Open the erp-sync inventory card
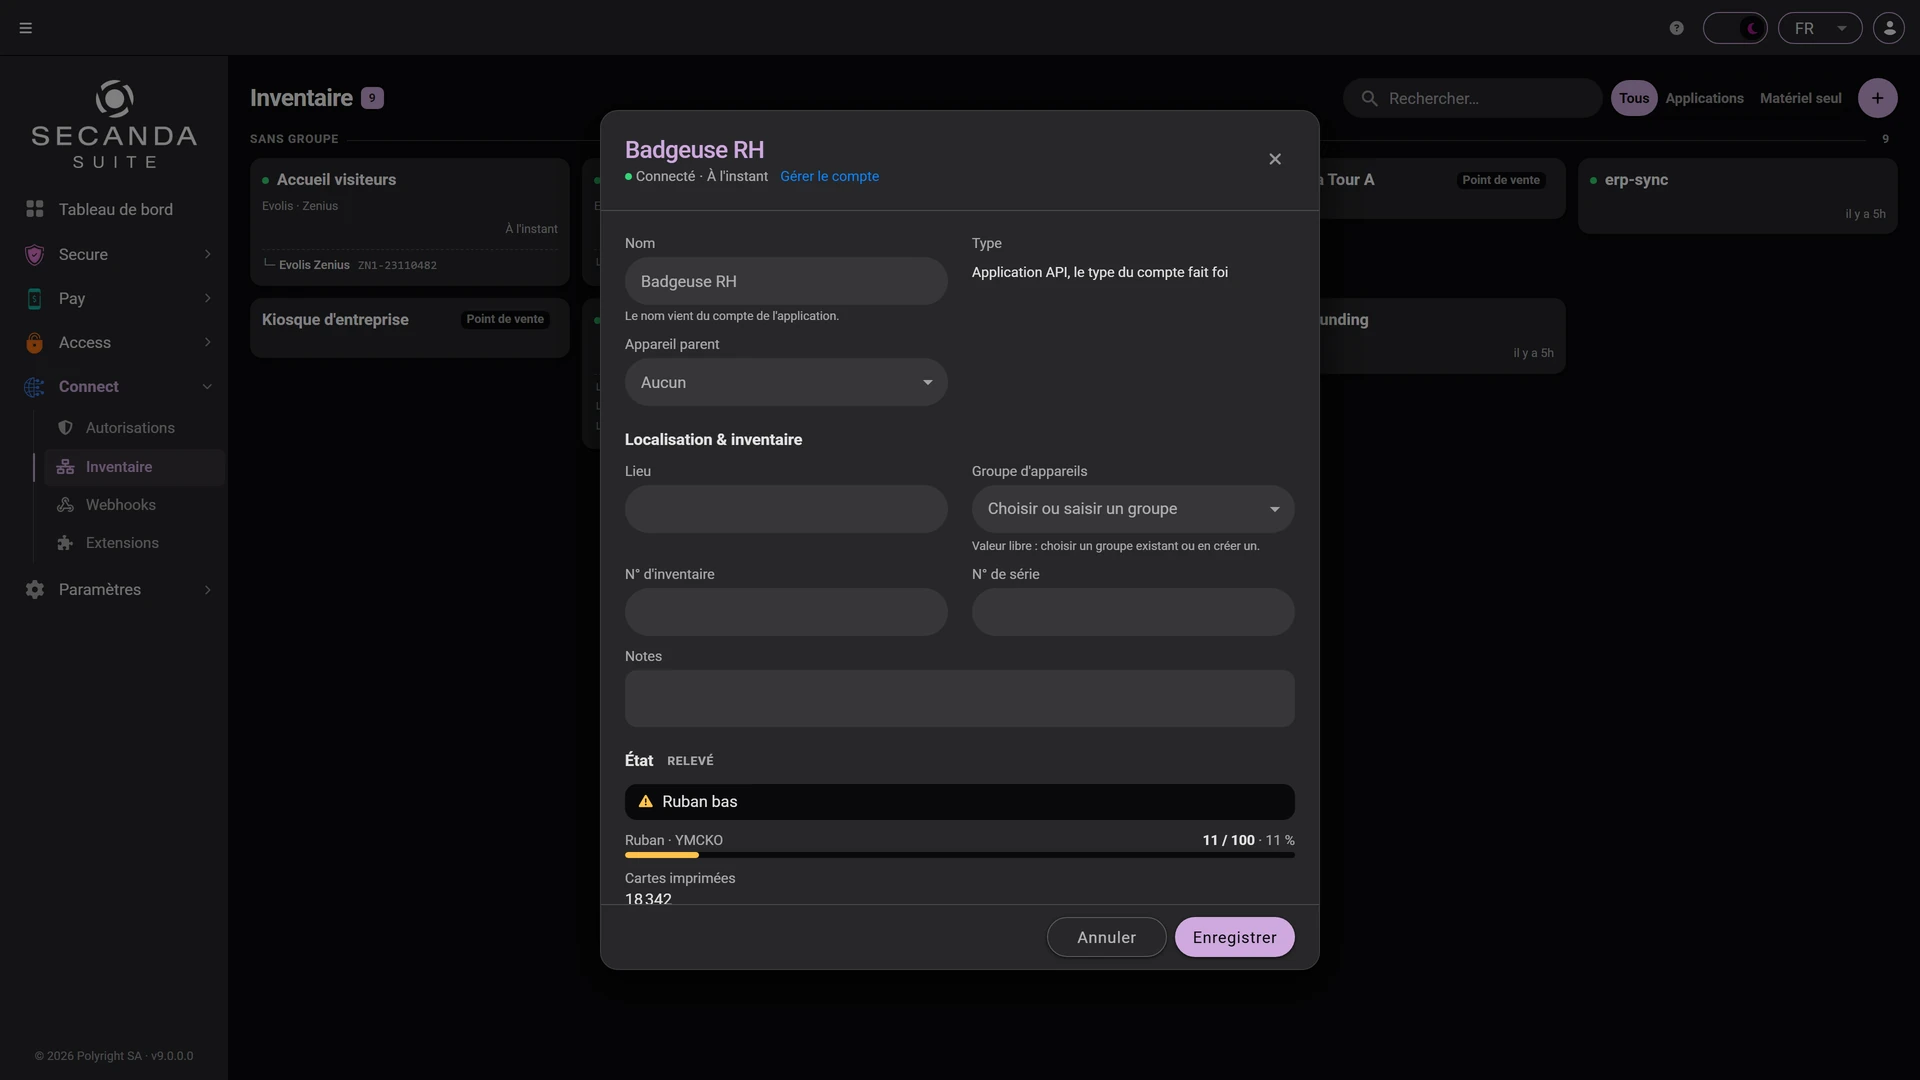Image resolution: width=1920 pixels, height=1080 pixels. pos(1738,196)
